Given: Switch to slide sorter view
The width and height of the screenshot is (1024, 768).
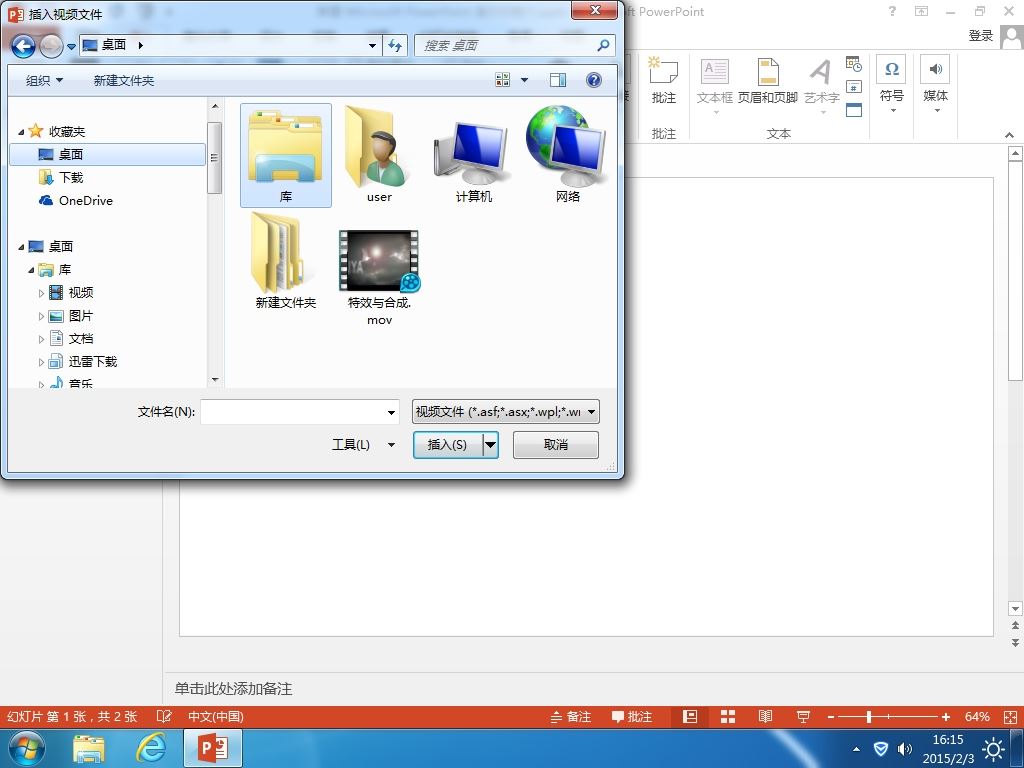Looking at the screenshot, I should (x=728, y=717).
